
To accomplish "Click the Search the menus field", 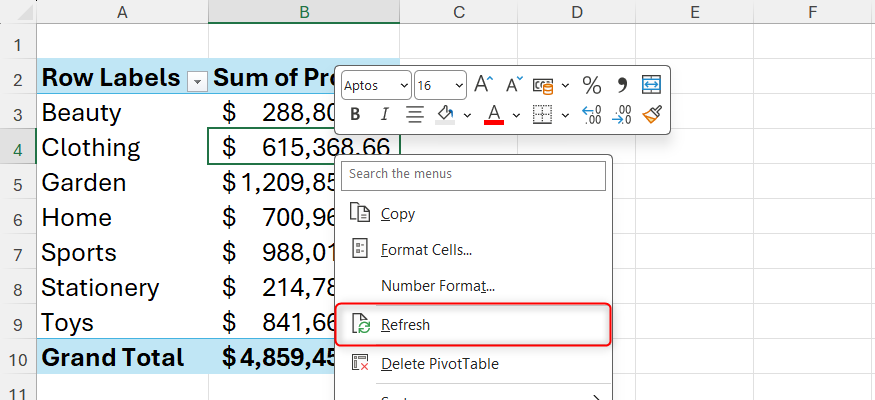I will coord(473,176).
